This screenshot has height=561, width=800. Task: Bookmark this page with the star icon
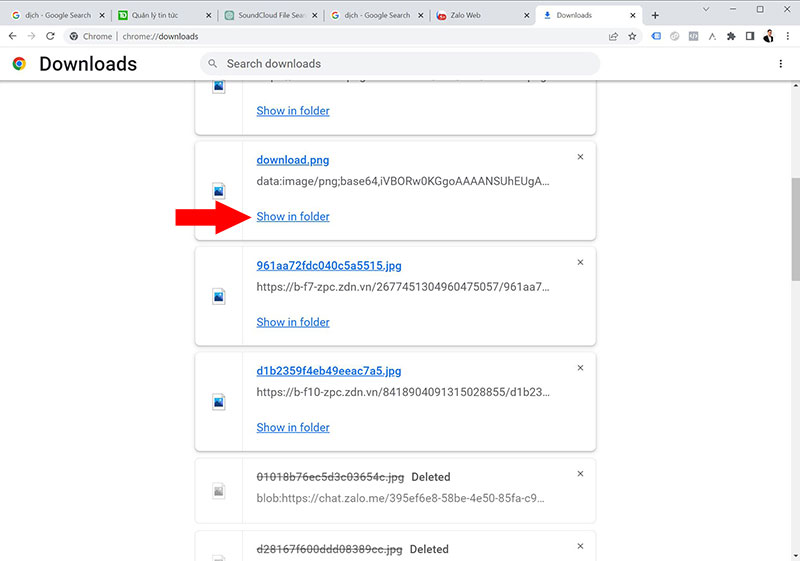[632, 36]
